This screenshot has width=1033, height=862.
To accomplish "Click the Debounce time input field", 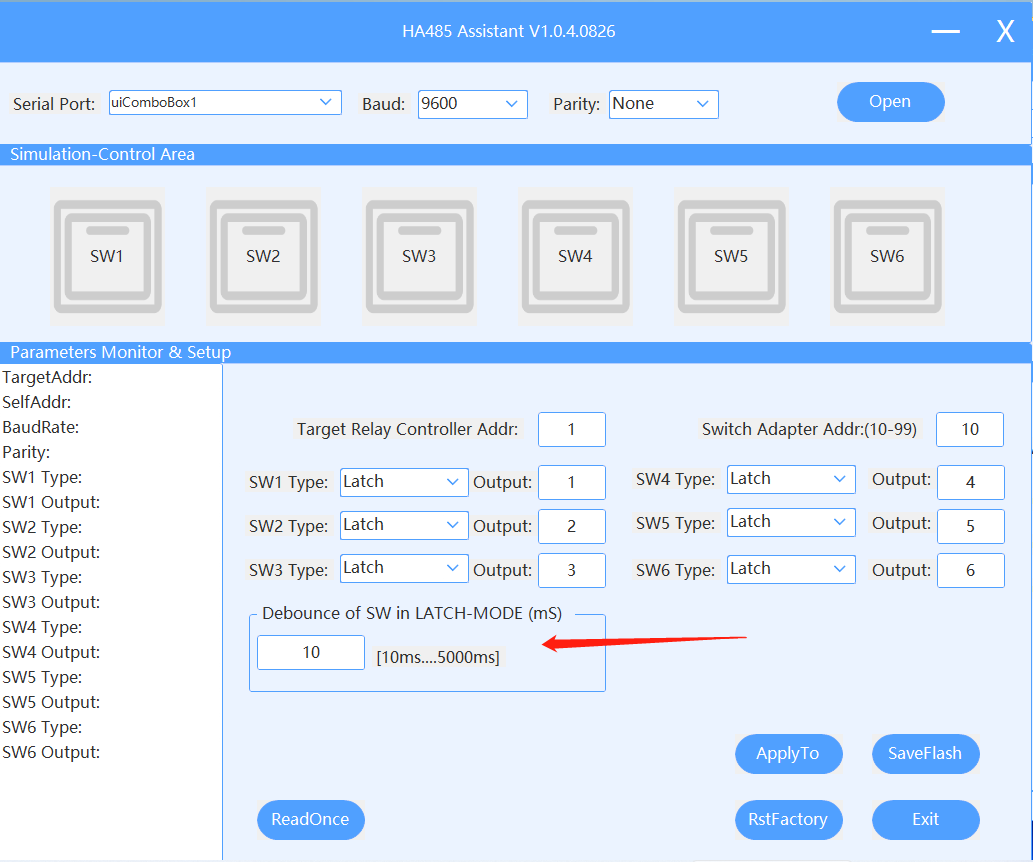I will click(x=311, y=653).
